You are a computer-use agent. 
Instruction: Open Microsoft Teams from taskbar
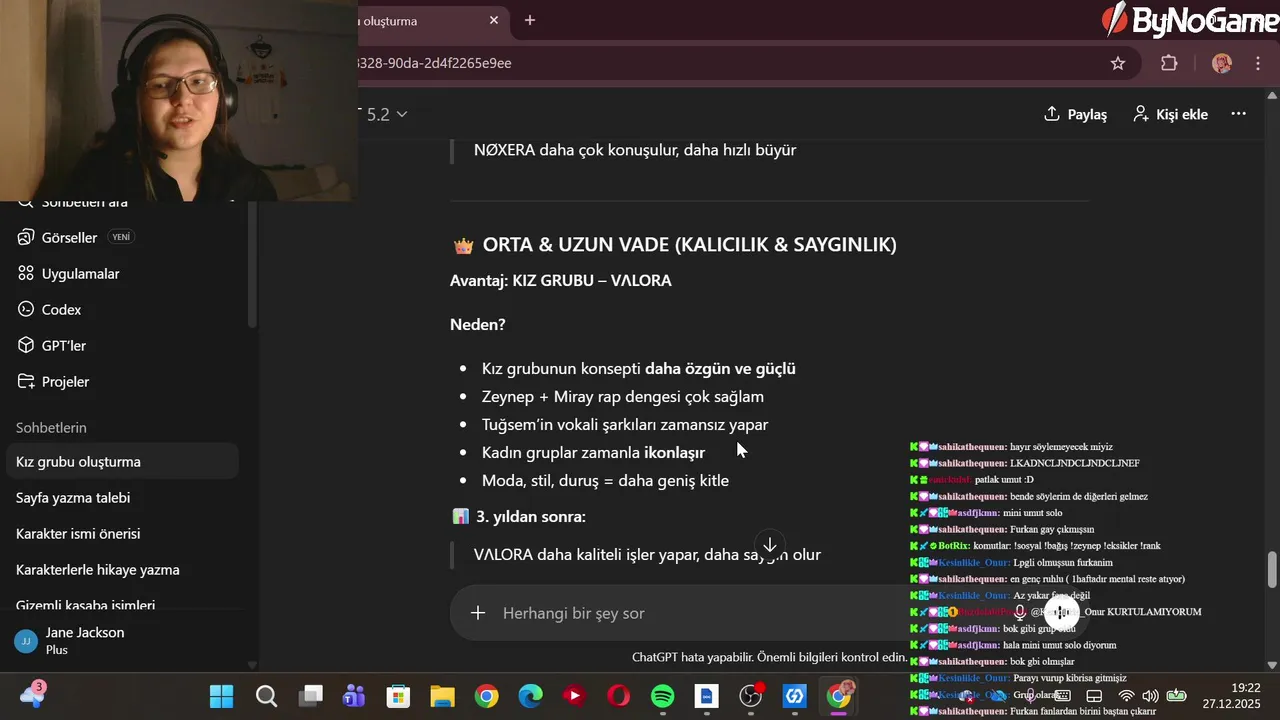(x=354, y=696)
